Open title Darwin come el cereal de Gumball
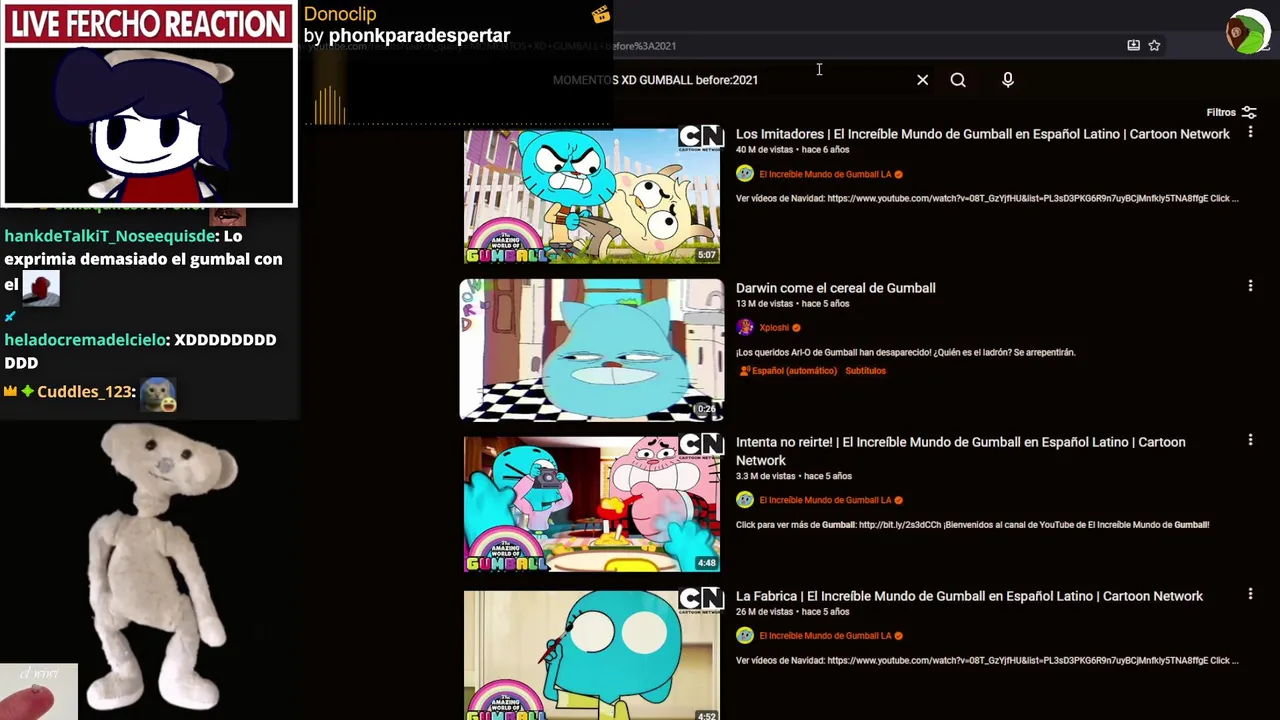Screen dimensions: 1280x720 coord(836,288)
